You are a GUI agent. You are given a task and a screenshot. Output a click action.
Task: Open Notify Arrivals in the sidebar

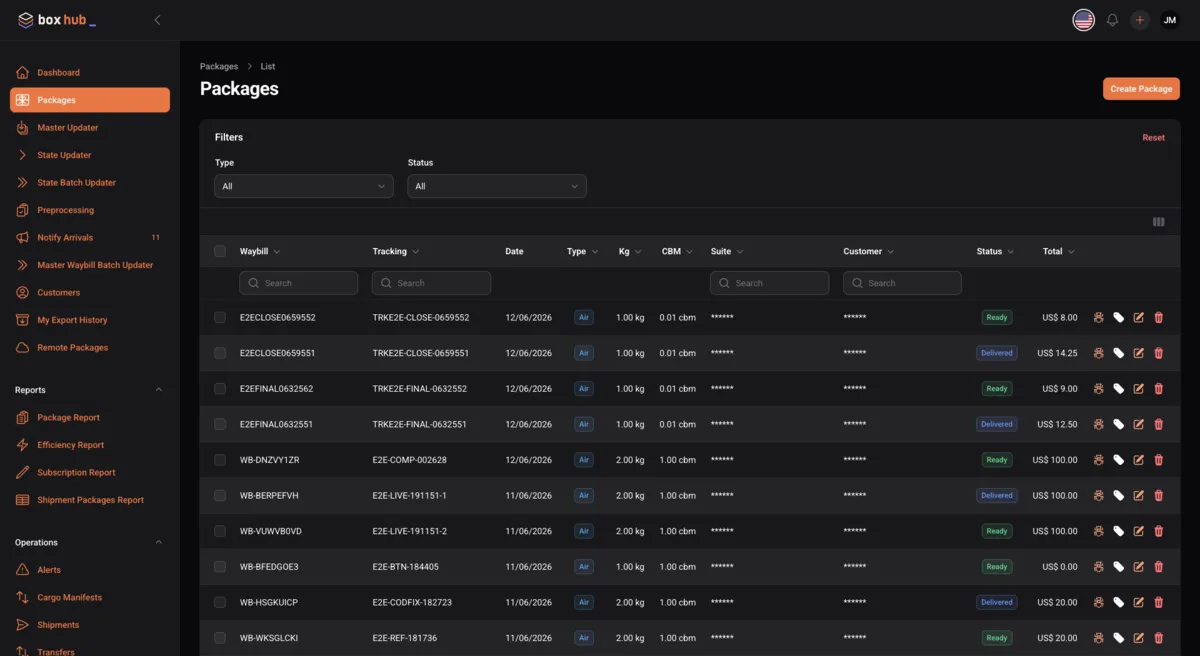pyautogui.click(x=90, y=237)
